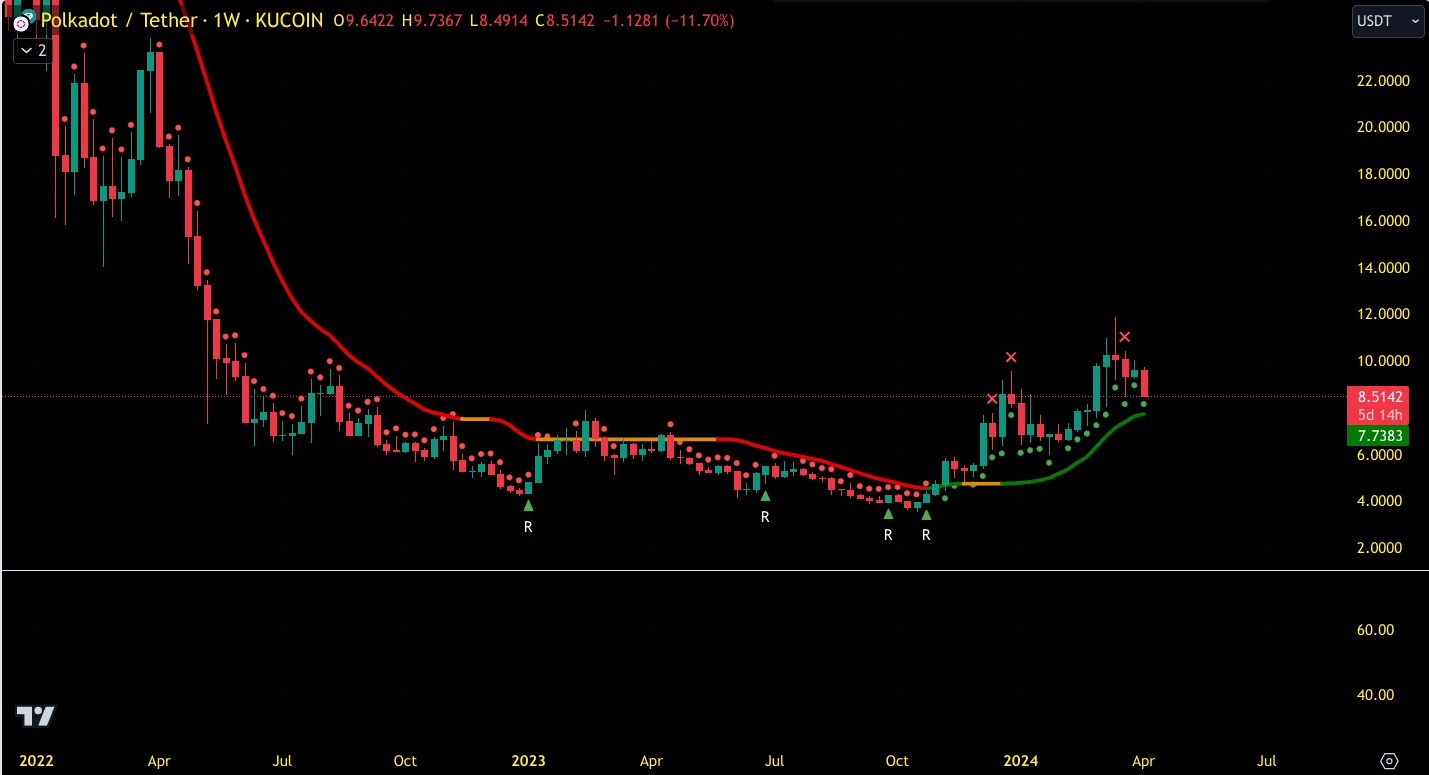1429x775 pixels.
Task: Expand the indicator legend showing 2
Action: 31,50
